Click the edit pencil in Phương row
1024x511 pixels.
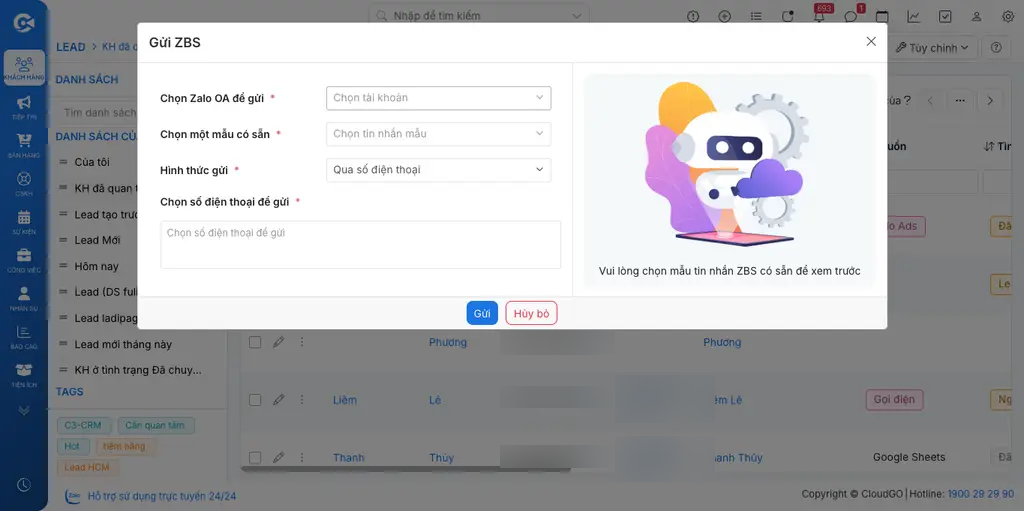(278, 342)
